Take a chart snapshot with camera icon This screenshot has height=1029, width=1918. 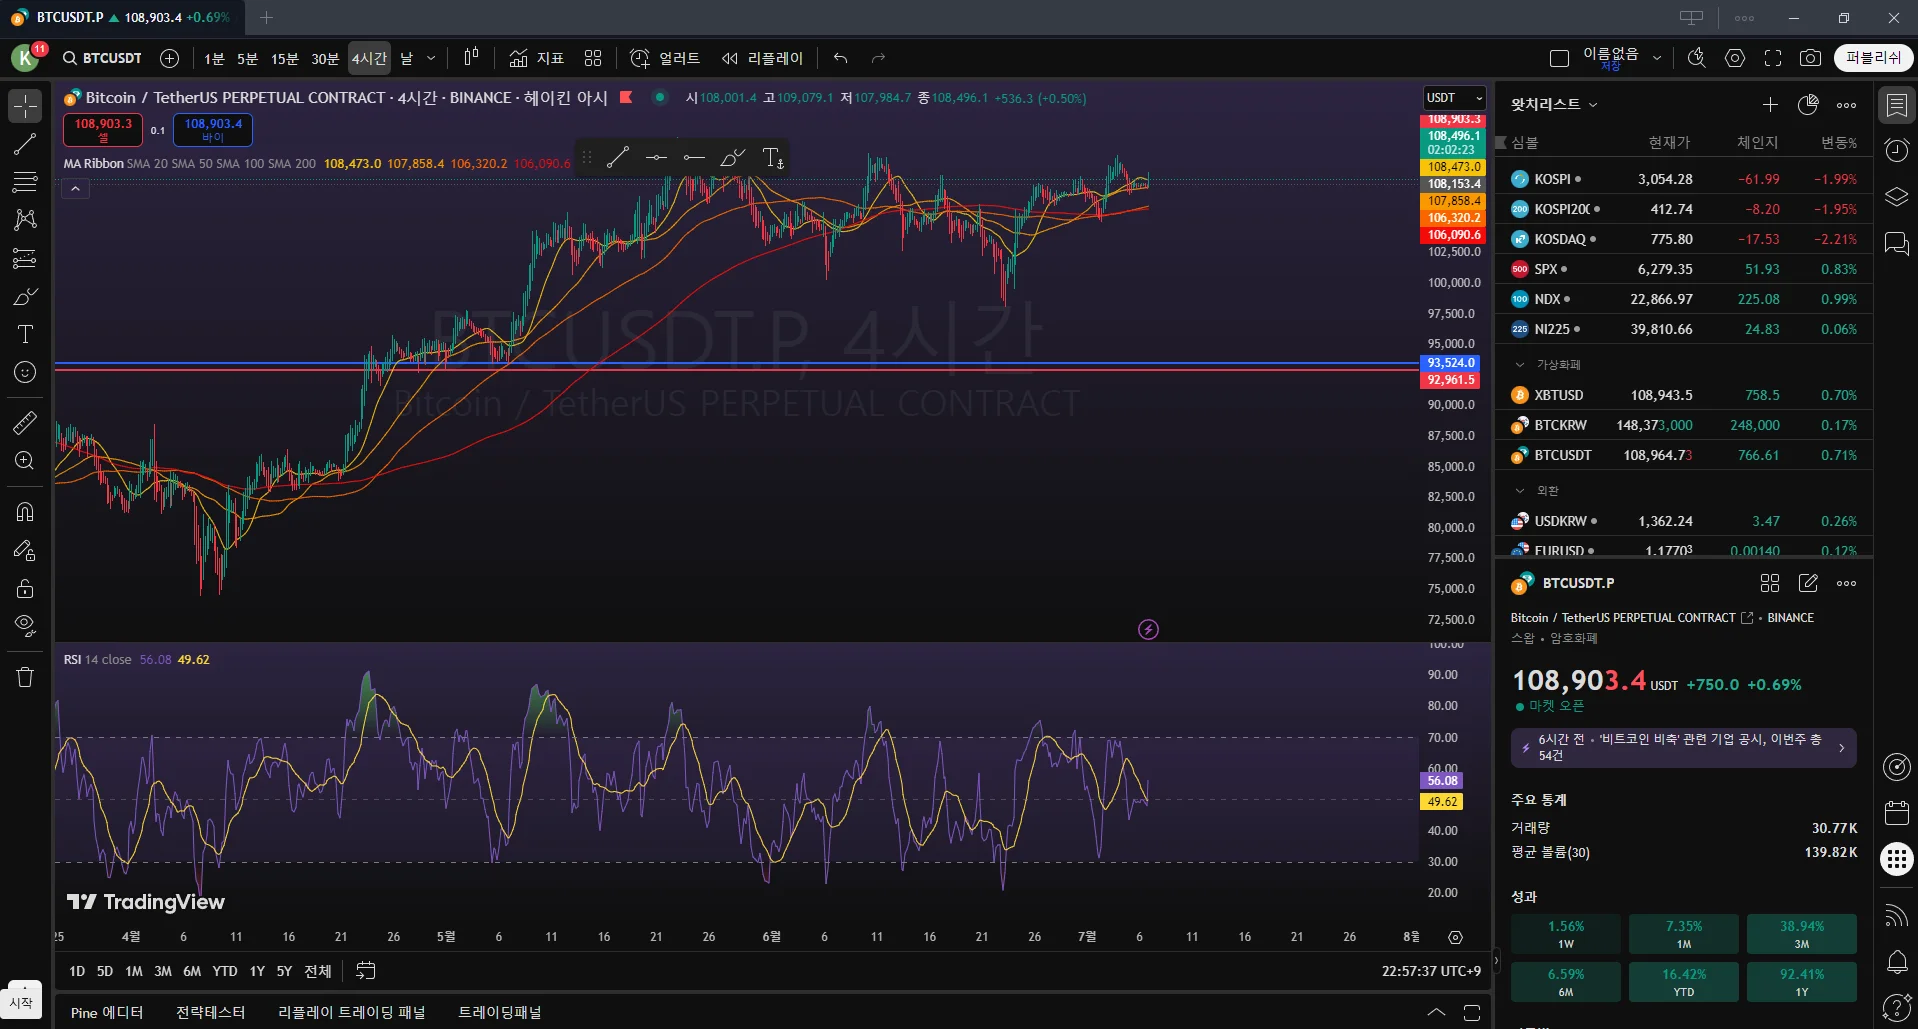point(1810,58)
